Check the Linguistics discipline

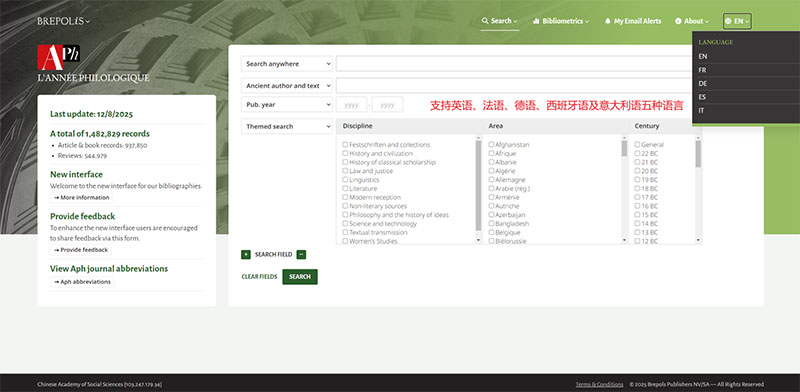[x=345, y=180]
